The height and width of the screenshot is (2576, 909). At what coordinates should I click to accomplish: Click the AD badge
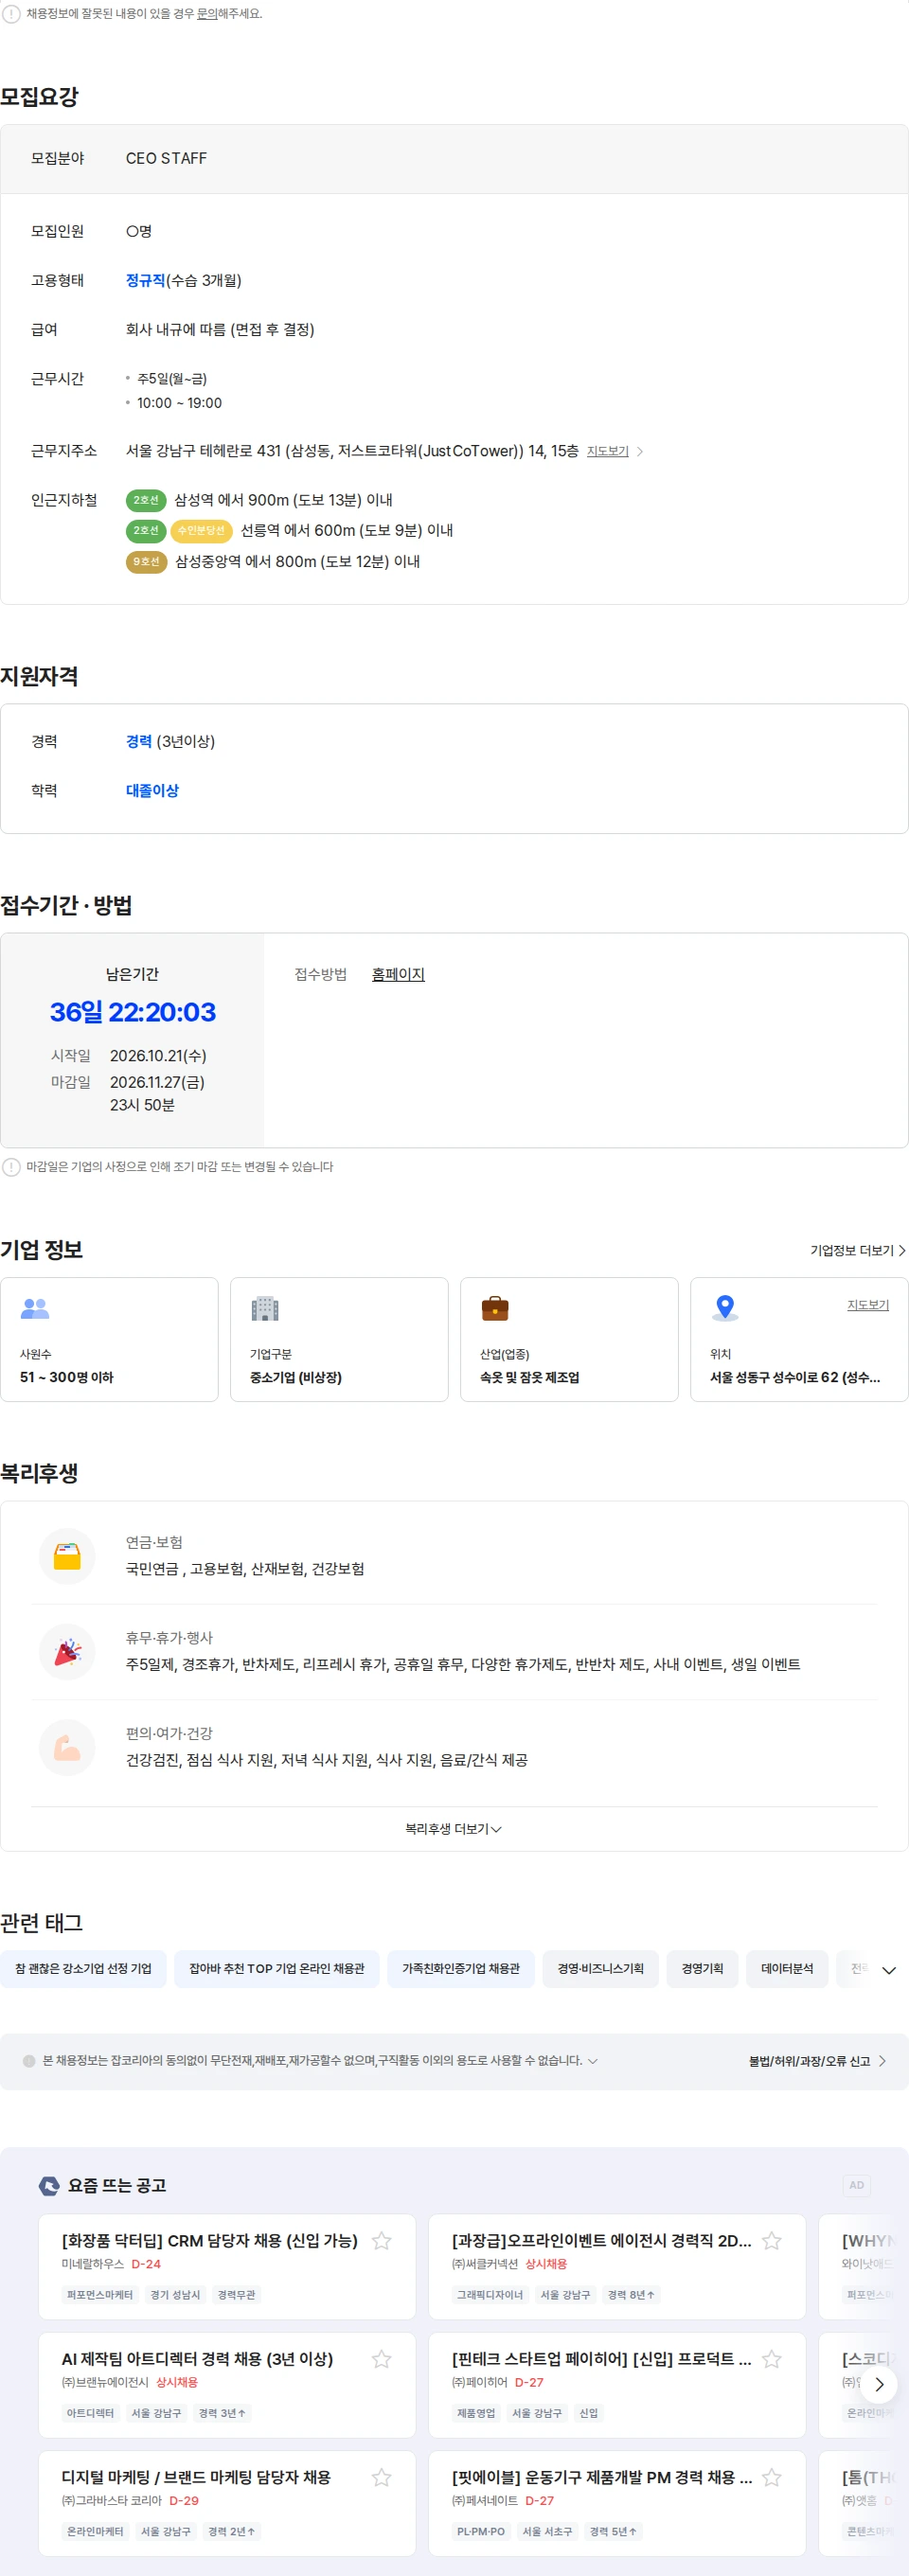856,2186
